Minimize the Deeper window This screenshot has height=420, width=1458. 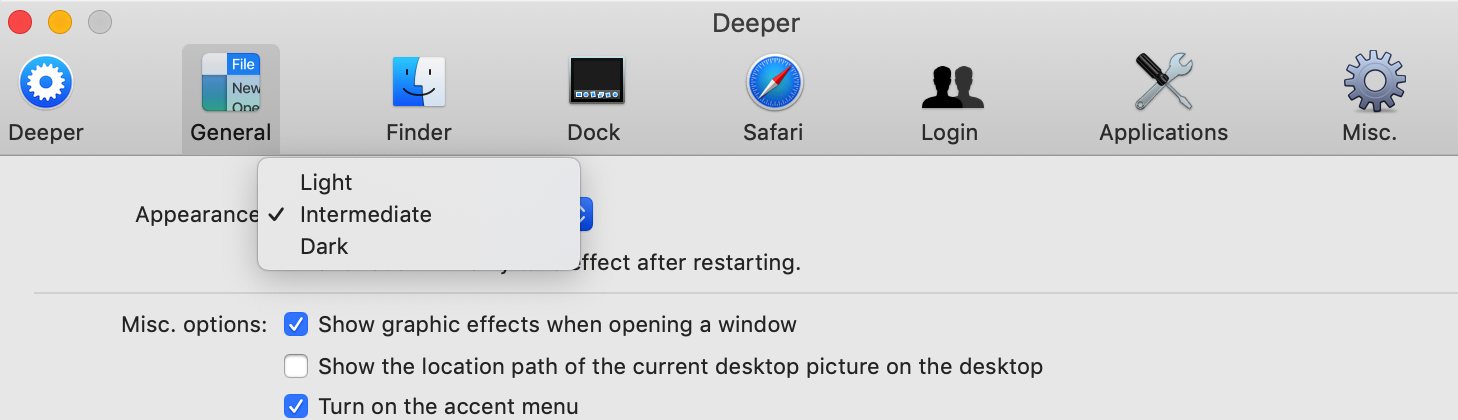coord(60,21)
